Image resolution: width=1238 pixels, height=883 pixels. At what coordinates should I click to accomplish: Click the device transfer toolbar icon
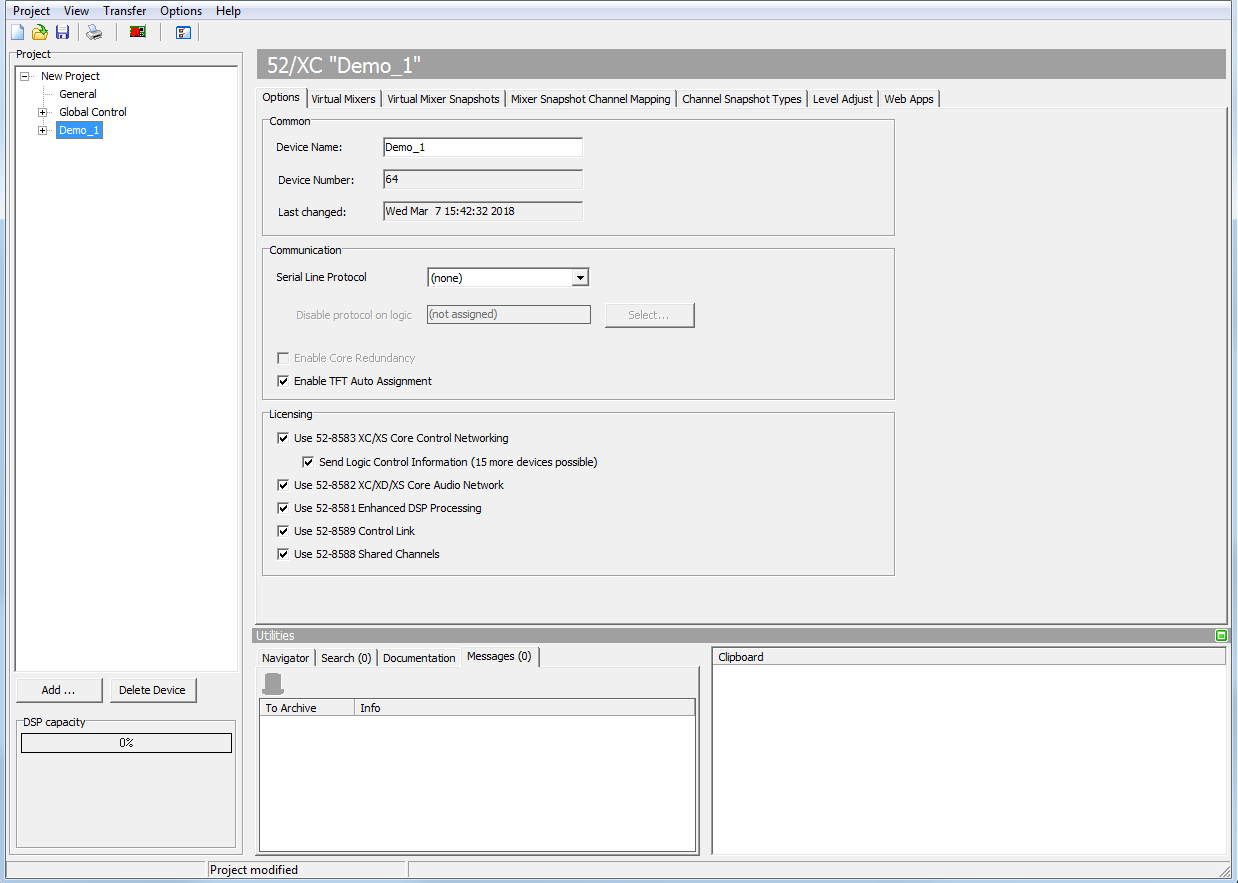point(137,31)
